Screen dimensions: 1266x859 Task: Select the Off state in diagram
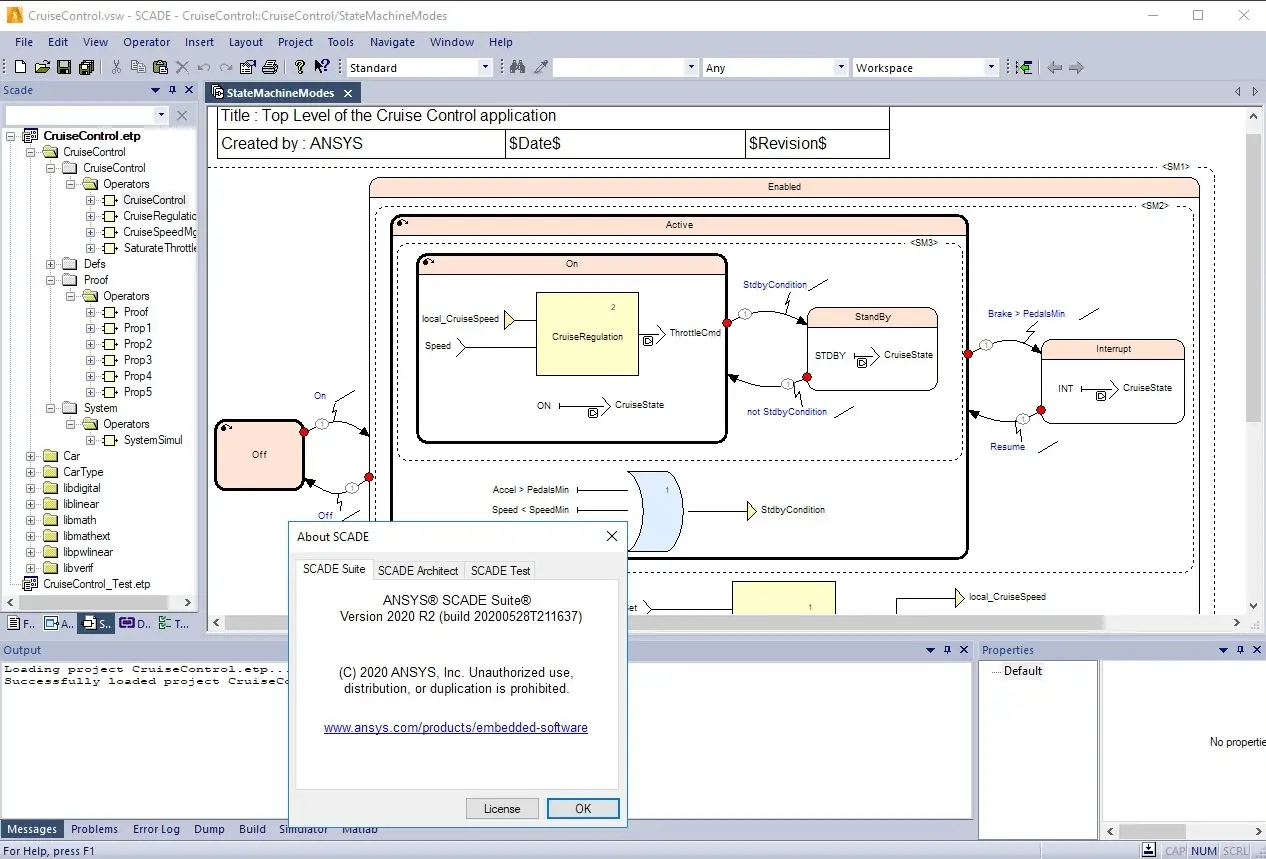259,455
